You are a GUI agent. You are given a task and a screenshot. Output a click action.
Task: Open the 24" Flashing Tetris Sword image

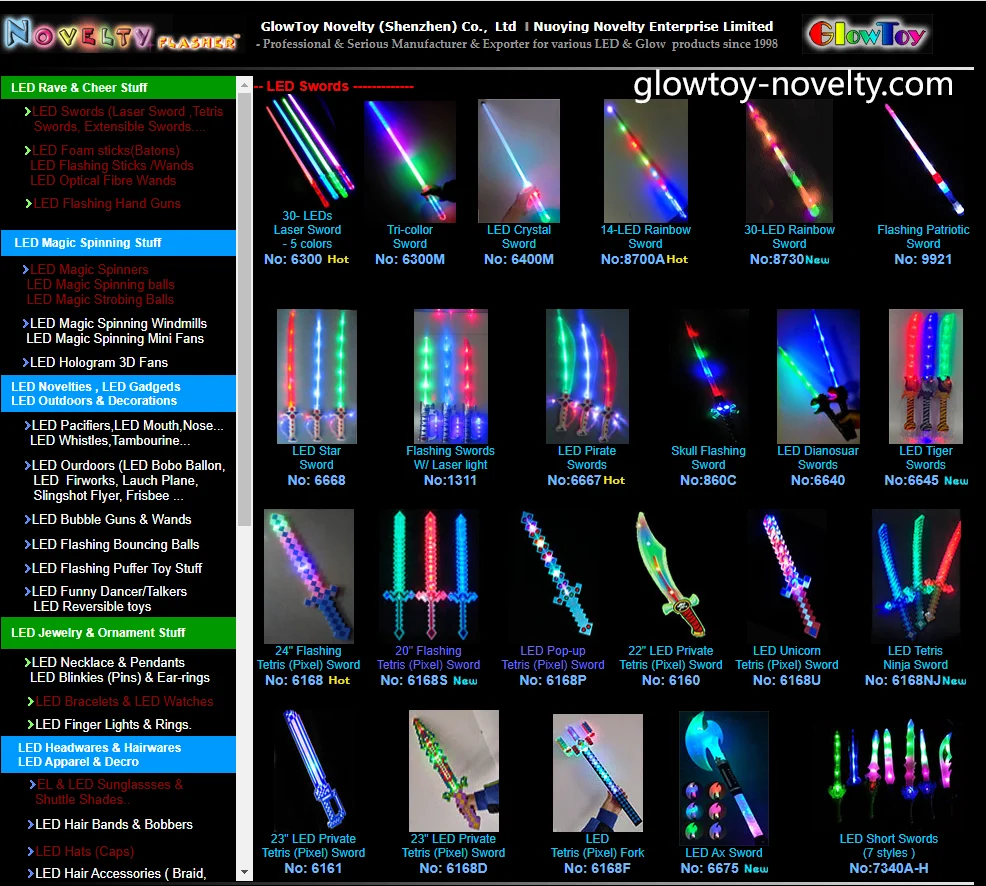(x=309, y=576)
